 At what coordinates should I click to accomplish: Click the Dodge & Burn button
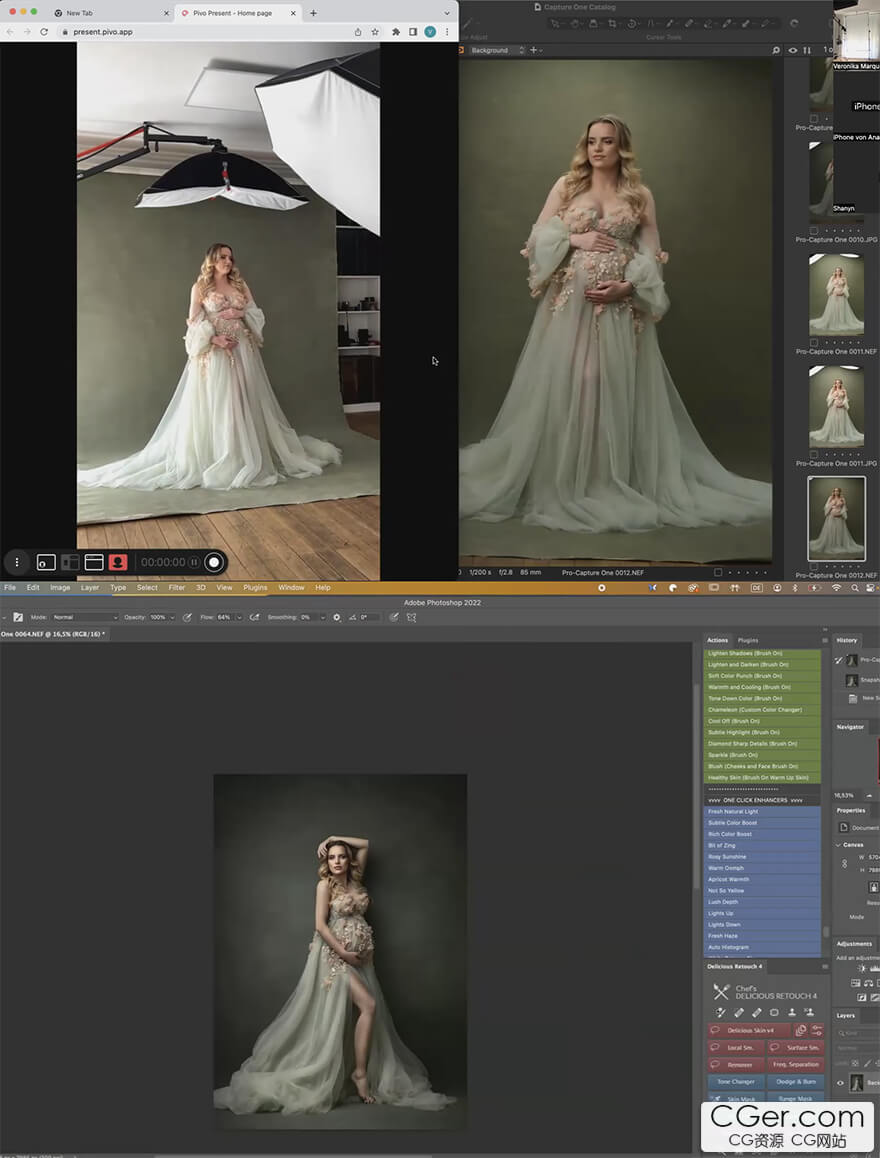point(795,1081)
